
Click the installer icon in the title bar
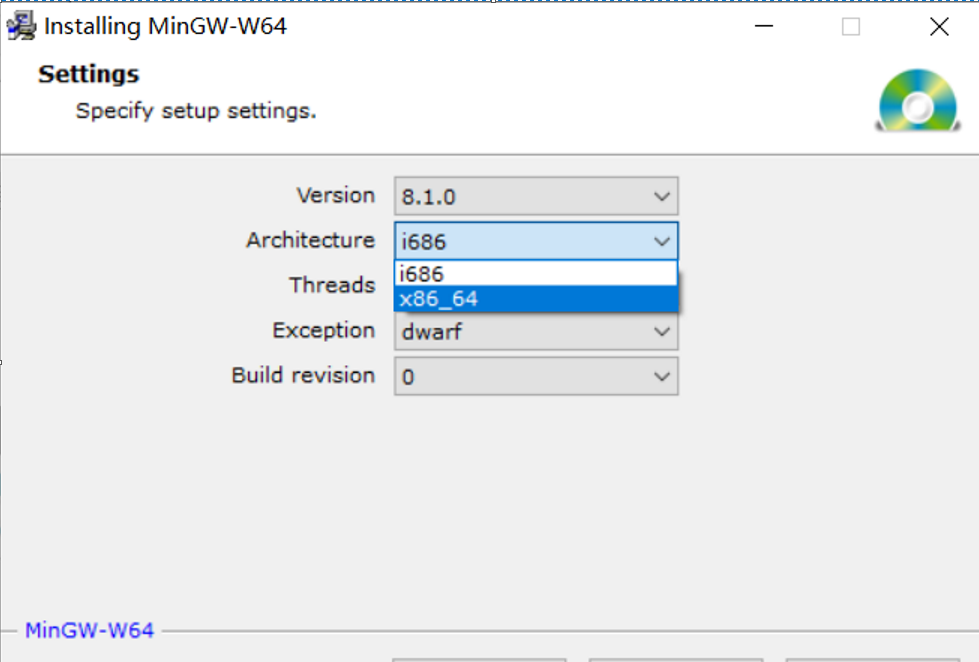point(21,27)
